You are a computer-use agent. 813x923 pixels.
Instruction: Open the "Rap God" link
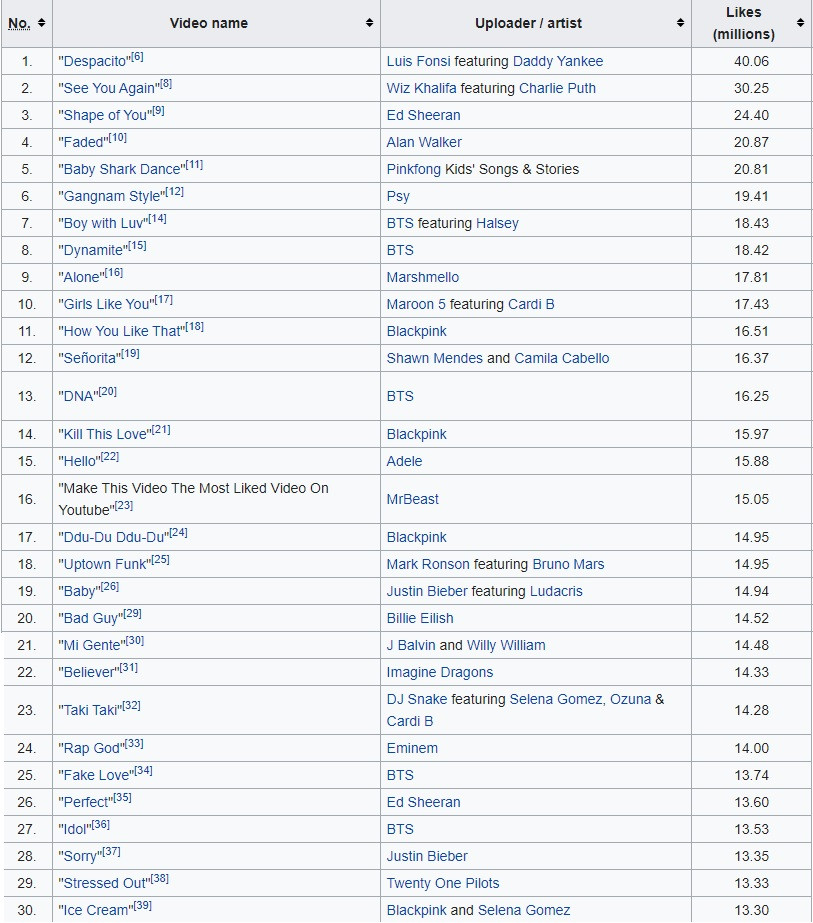[x=91, y=749]
